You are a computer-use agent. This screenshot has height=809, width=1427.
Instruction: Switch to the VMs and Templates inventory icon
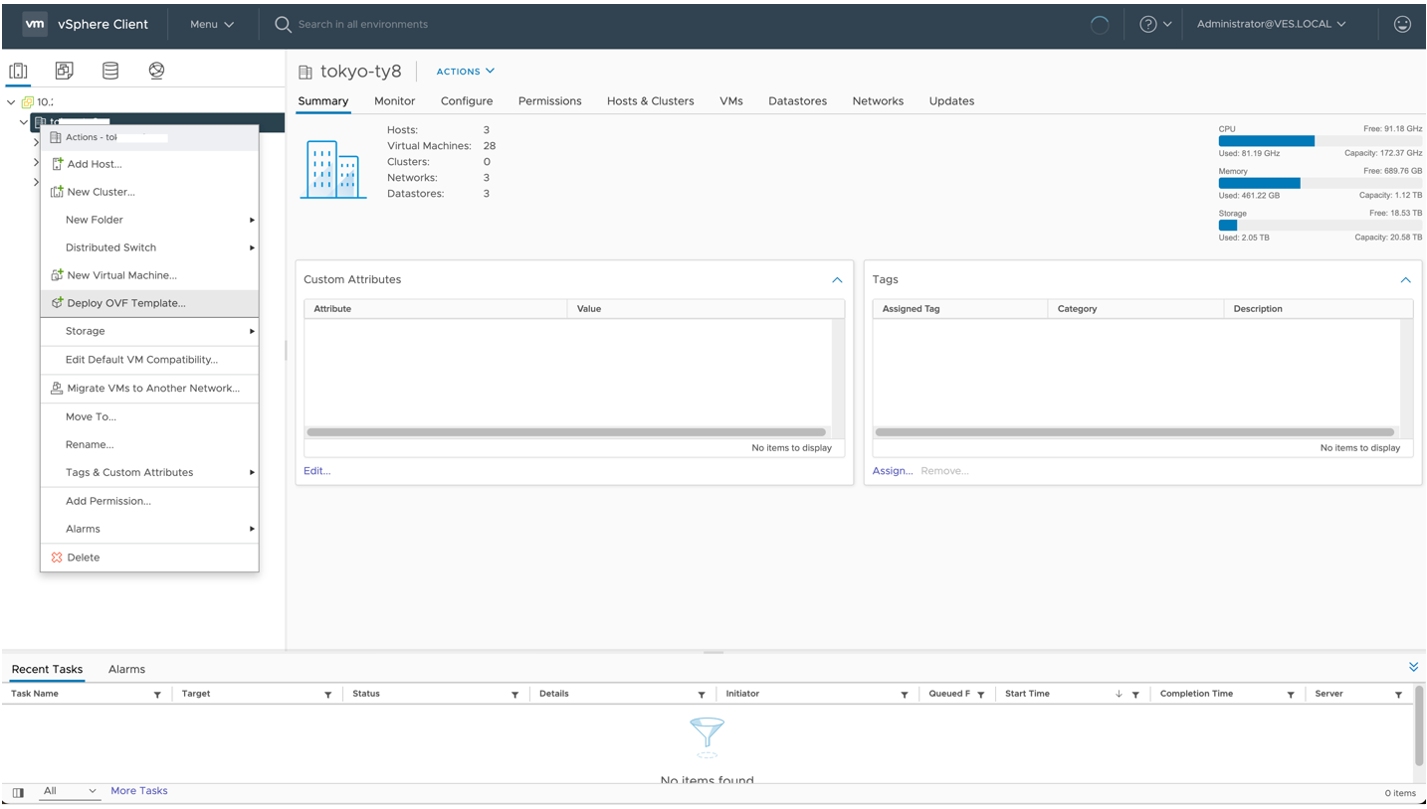[x=63, y=70]
